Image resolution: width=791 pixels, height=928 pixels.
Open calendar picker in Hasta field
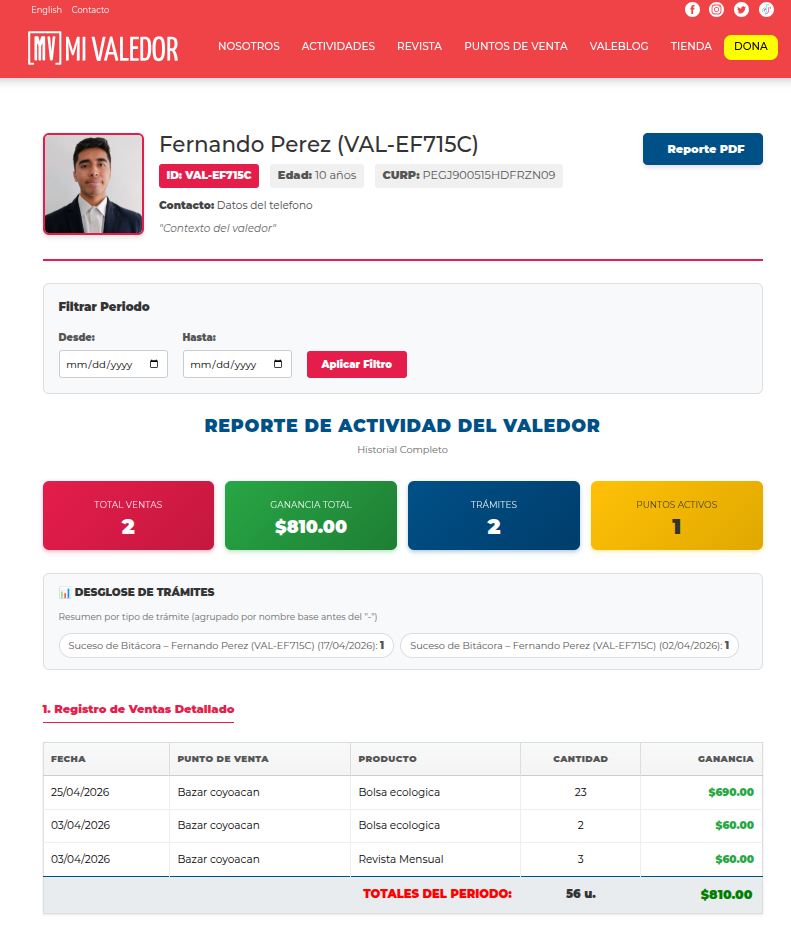point(278,364)
